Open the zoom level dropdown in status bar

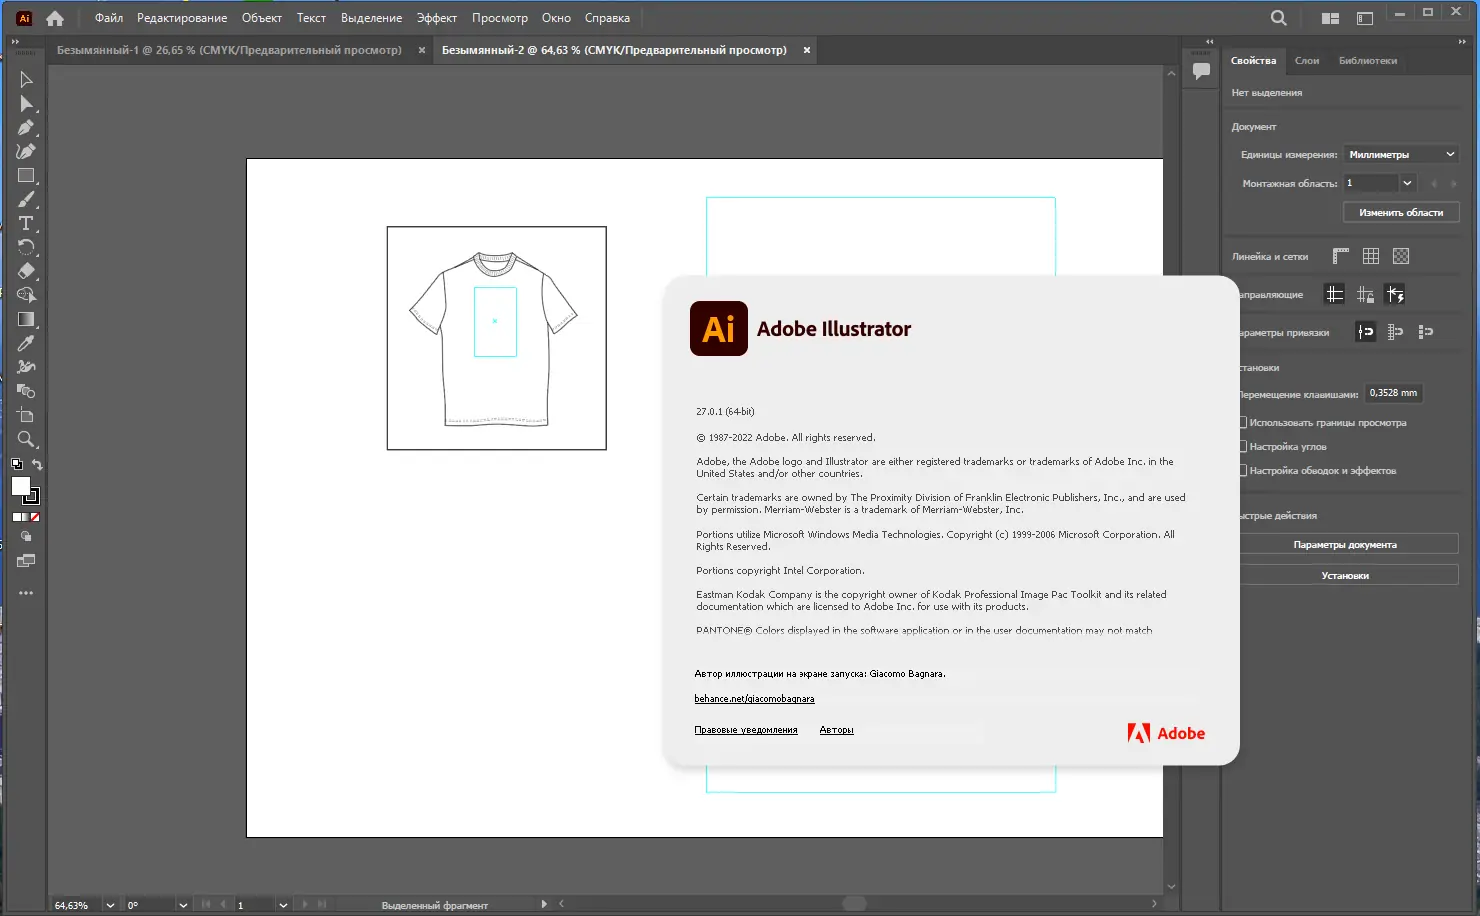click(110, 905)
